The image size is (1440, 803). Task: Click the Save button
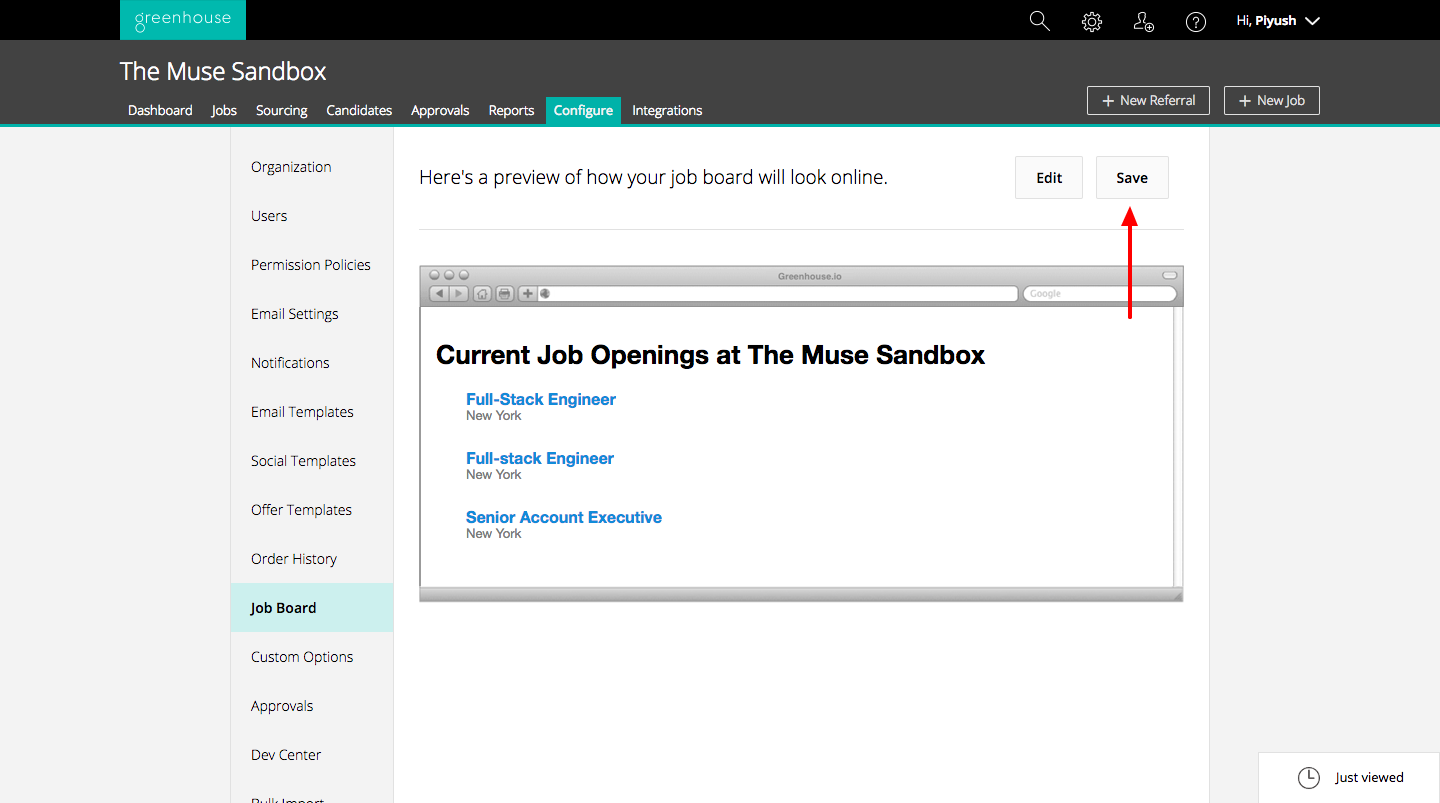pyautogui.click(x=1132, y=178)
